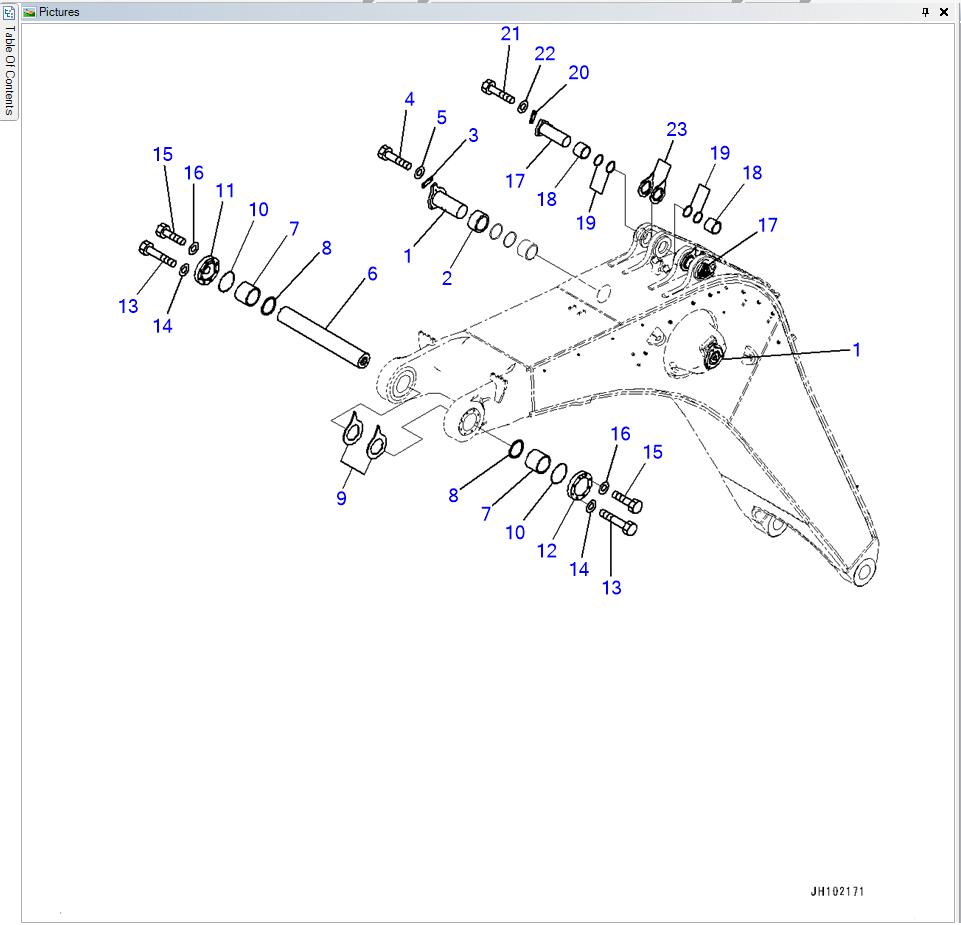
Task: Select callout 17 below the top pin
Action: pyautogui.click(x=515, y=181)
